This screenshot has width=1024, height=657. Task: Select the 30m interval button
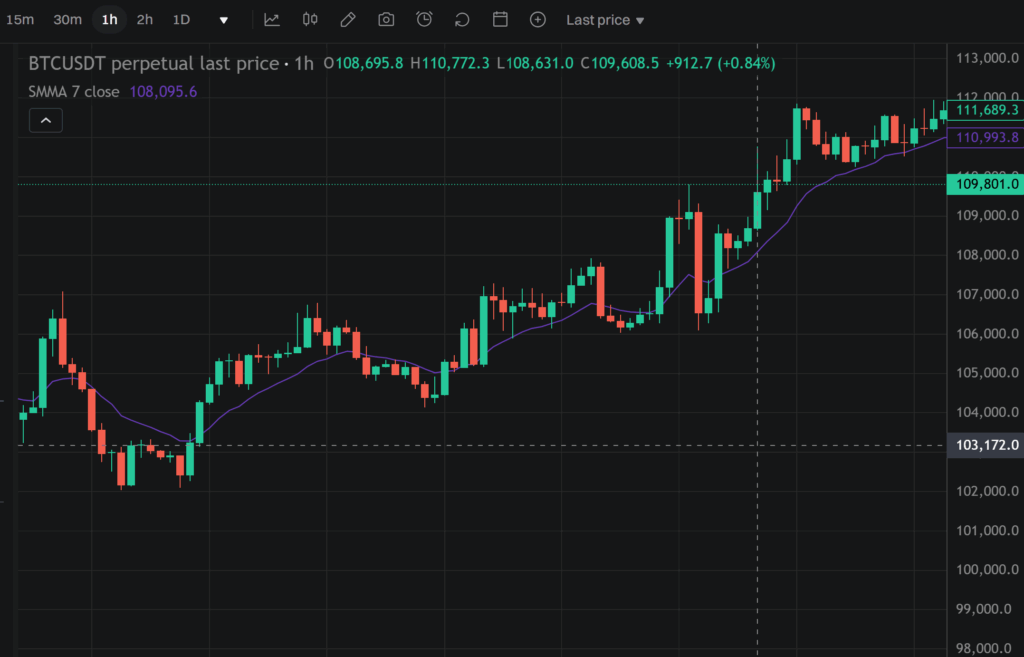tap(67, 19)
